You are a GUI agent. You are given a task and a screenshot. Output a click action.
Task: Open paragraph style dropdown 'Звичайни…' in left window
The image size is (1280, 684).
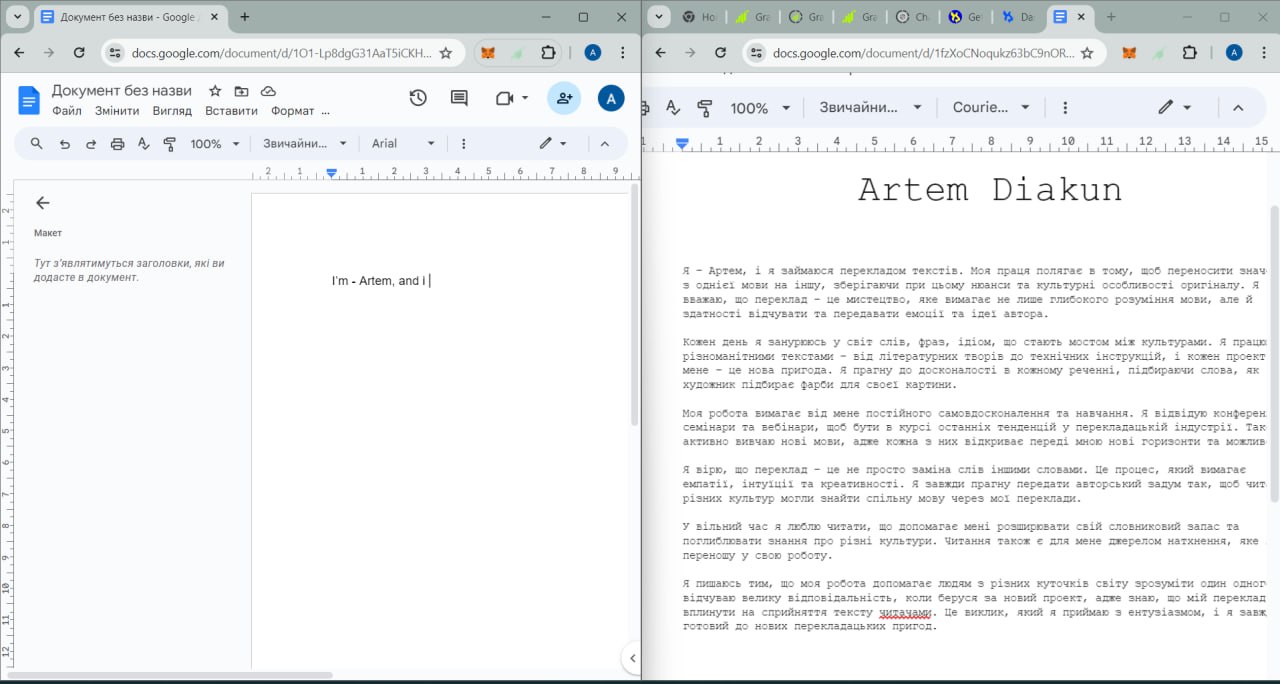(x=304, y=144)
